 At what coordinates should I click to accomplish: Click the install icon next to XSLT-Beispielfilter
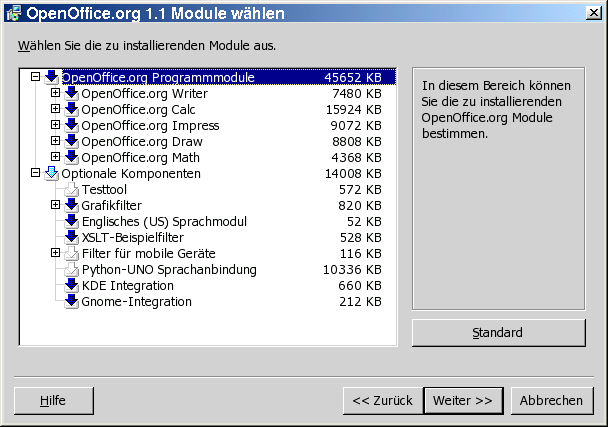(x=71, y=237)
